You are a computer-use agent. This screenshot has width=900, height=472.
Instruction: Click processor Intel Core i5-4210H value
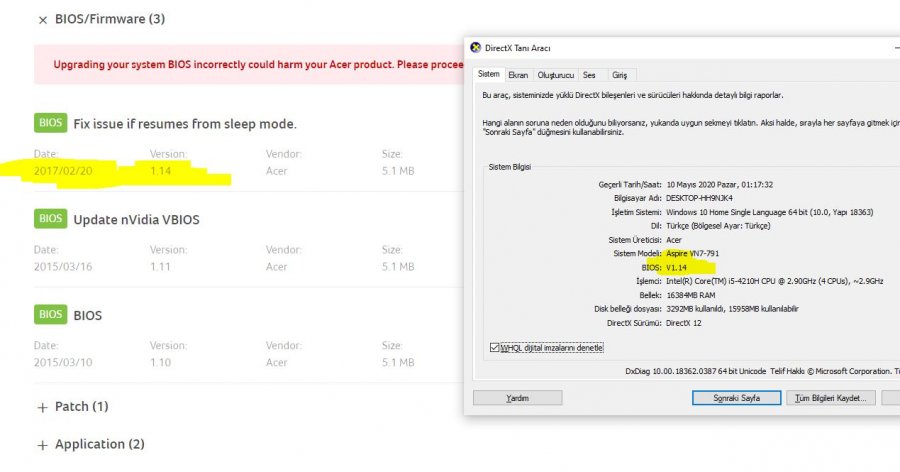pos(774,281)
